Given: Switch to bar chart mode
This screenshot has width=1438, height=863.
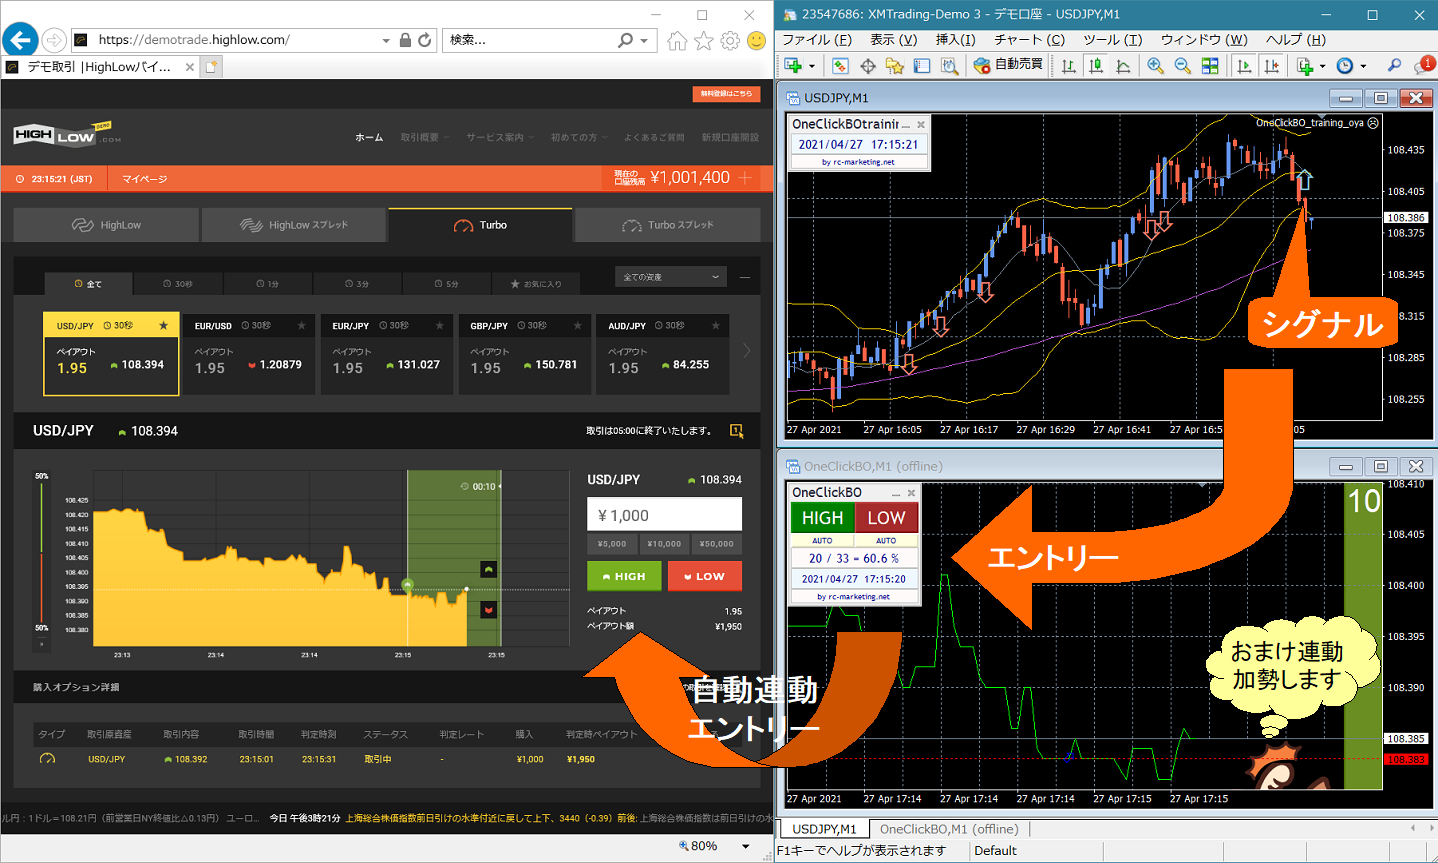Looking at the screenshot, I should coord(1069,65).
